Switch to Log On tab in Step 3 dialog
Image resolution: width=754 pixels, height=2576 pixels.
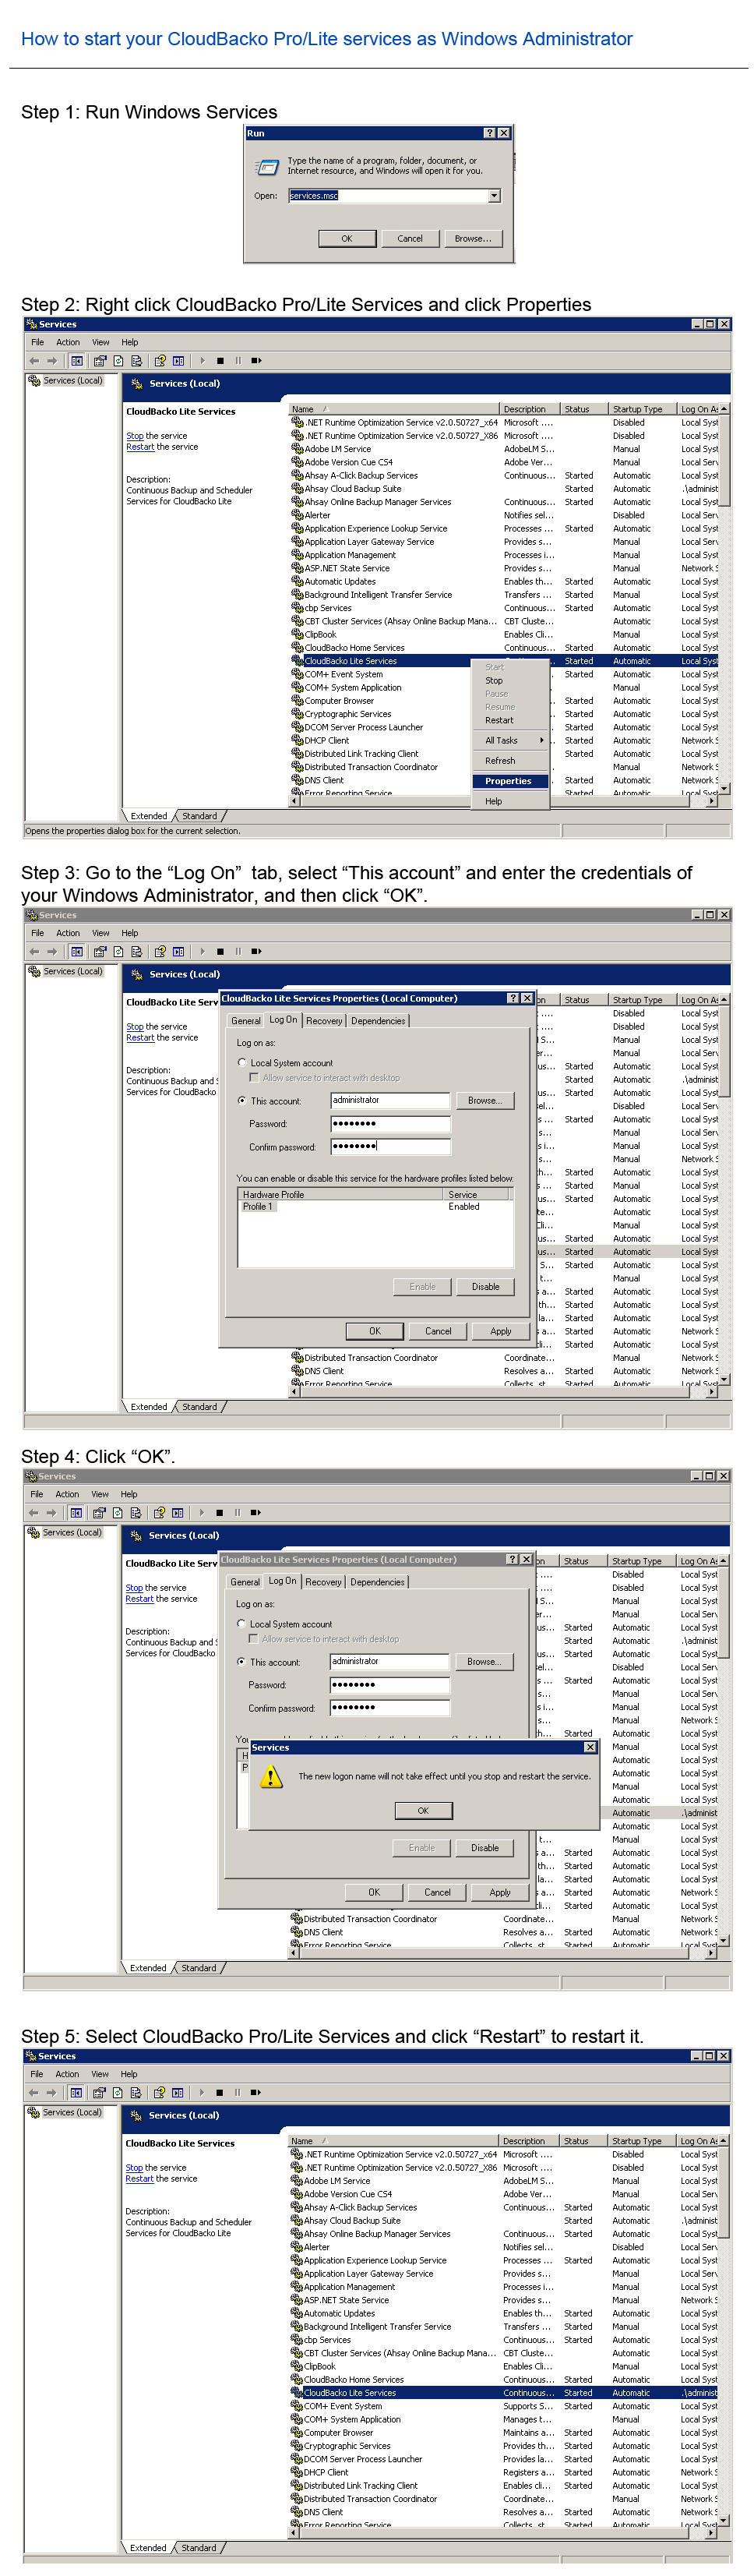tap(283, 1019)
